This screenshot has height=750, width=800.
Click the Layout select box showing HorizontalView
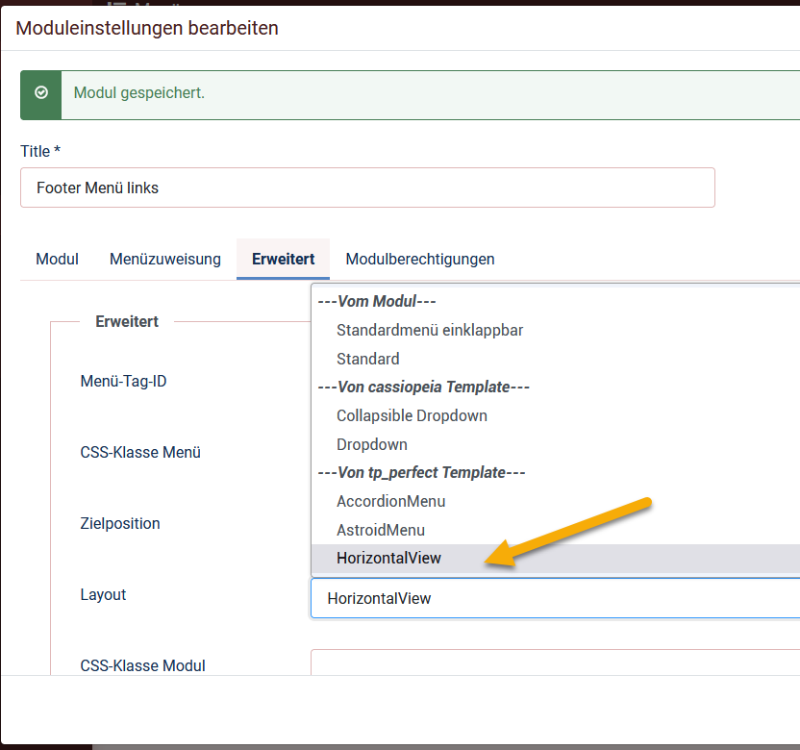pyautogui.click(x=555, y=598)
